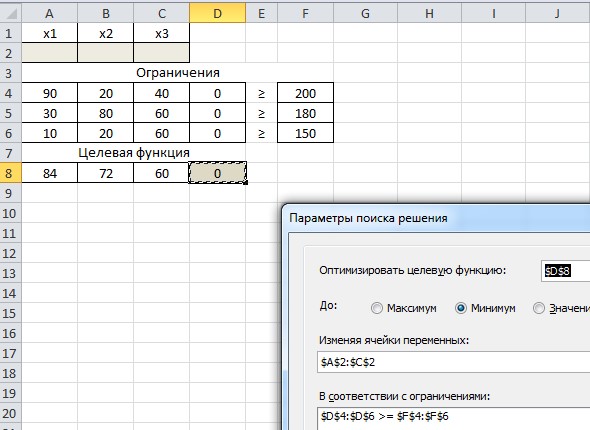Select row 8 header
This screenshot has height=430, width=590.
coord(11,173)
